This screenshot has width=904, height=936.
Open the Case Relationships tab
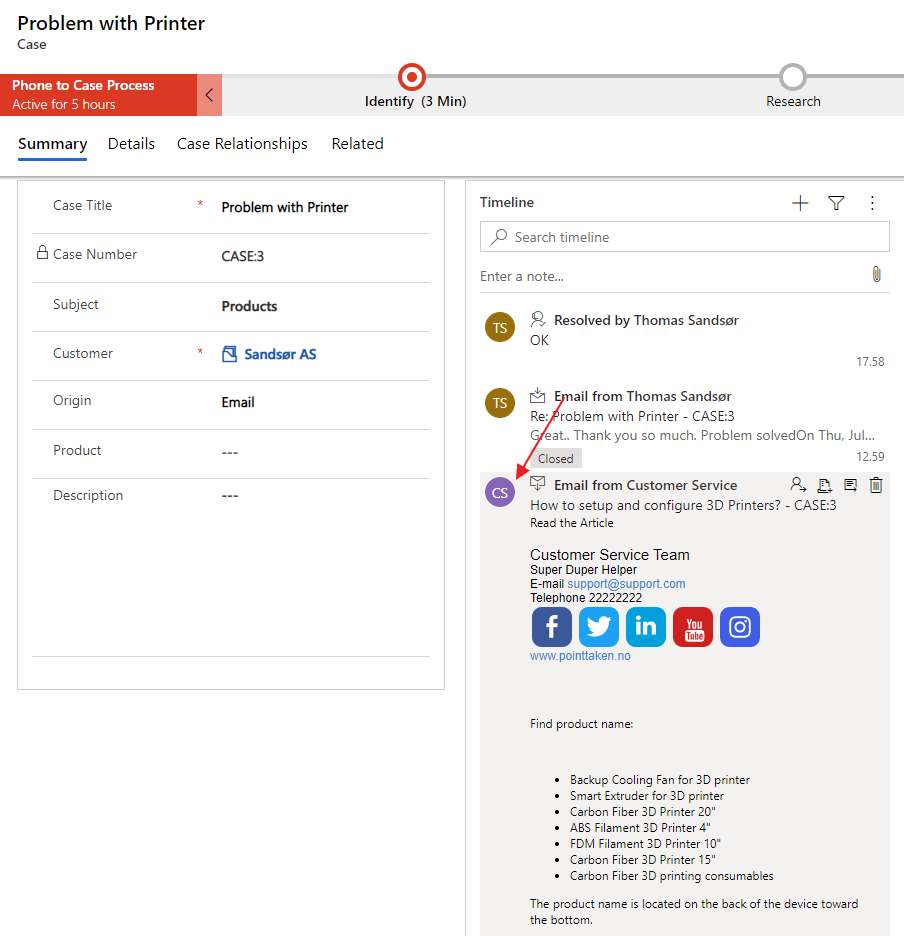click(x=242, y=144)
